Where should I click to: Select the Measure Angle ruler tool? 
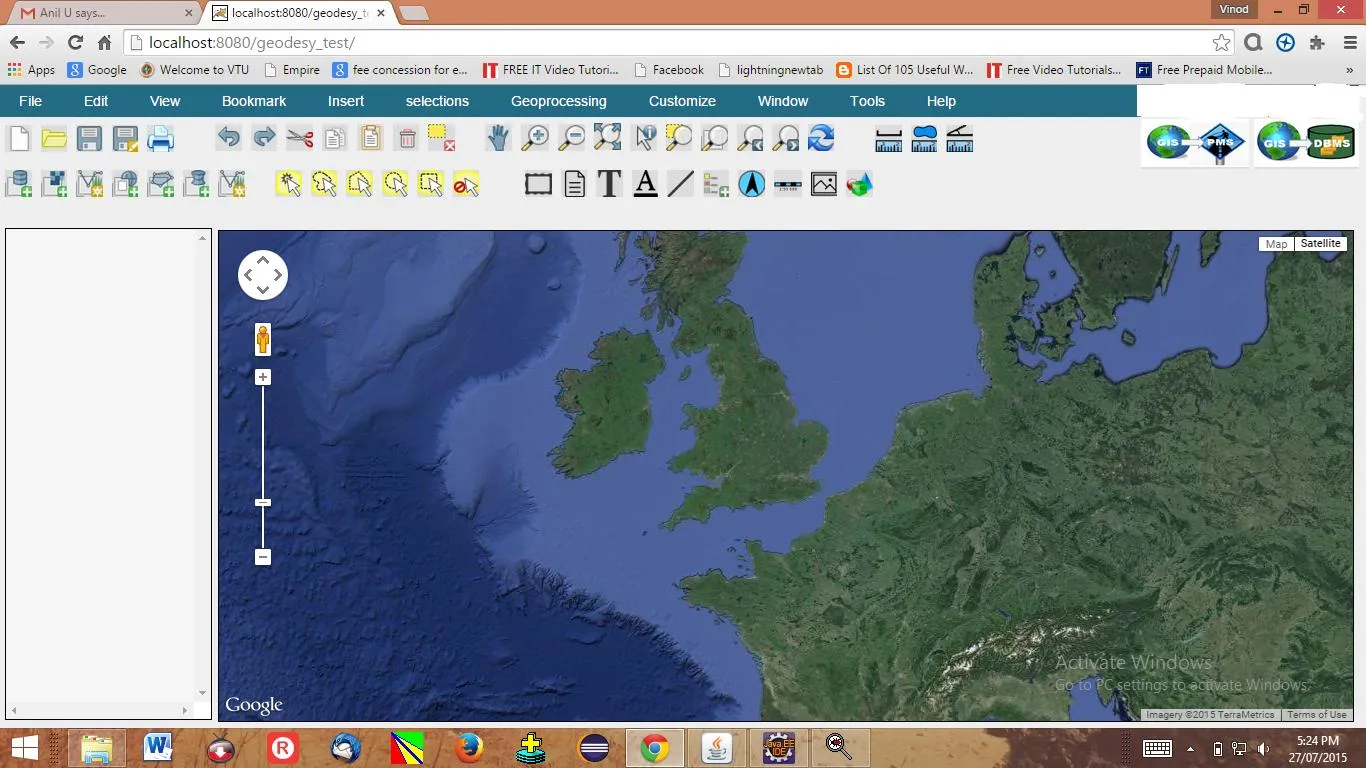959,138
